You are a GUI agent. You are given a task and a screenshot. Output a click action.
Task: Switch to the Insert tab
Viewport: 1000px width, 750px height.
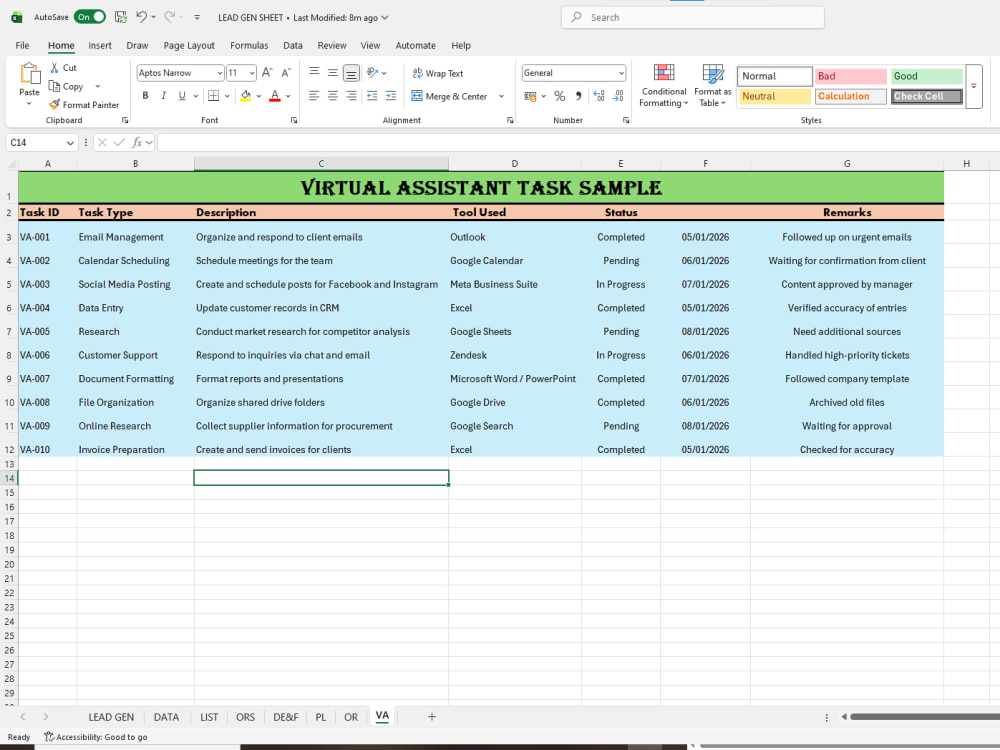99,45
